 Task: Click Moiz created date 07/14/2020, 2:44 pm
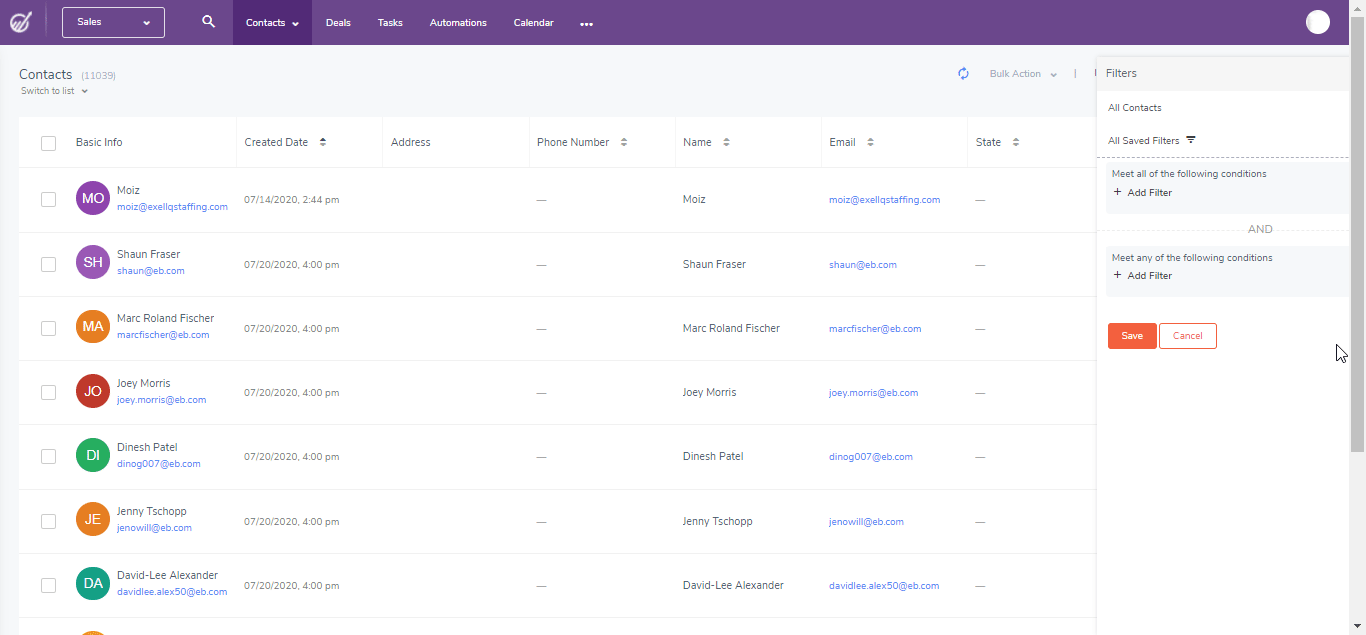(292, 200)
